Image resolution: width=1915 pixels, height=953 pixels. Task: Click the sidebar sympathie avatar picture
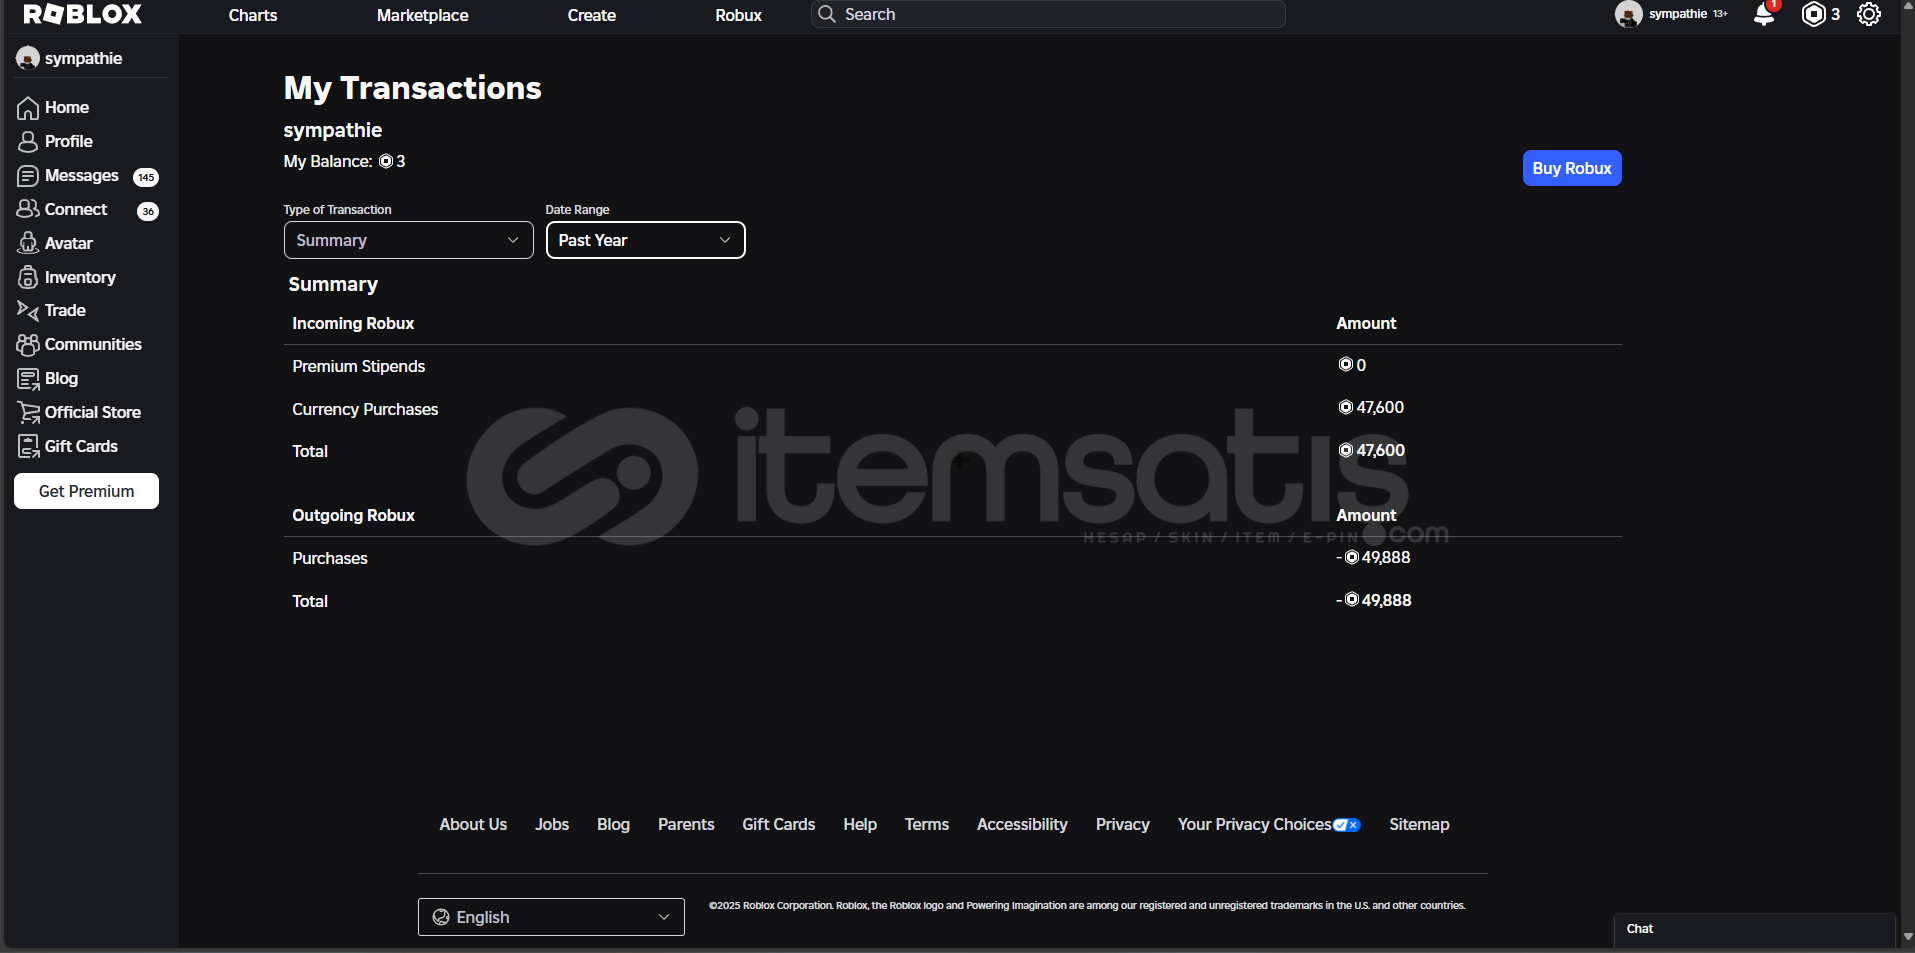tap(28, 58)
